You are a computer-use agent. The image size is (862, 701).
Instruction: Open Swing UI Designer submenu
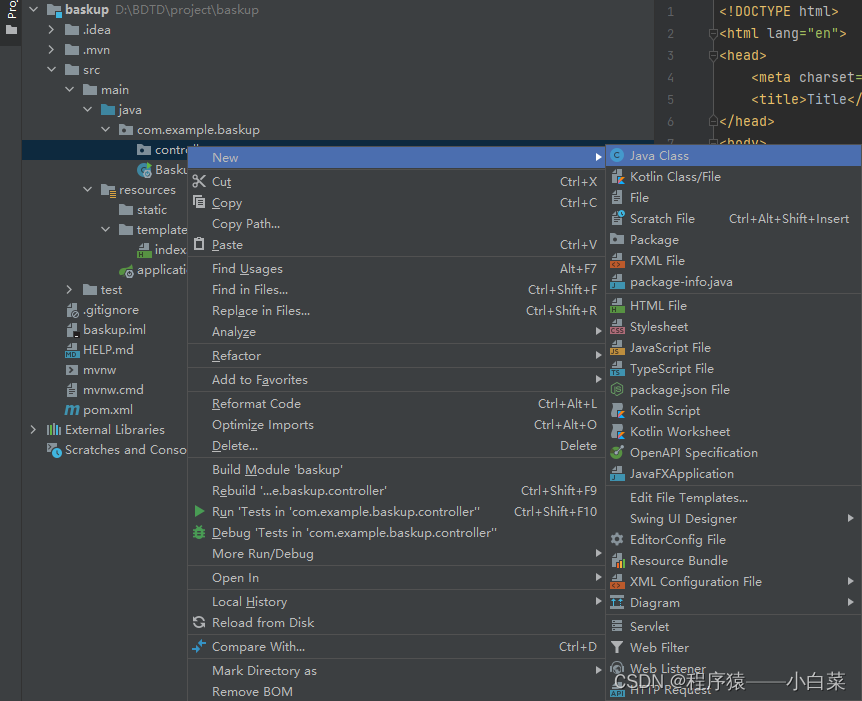point(733,518)
